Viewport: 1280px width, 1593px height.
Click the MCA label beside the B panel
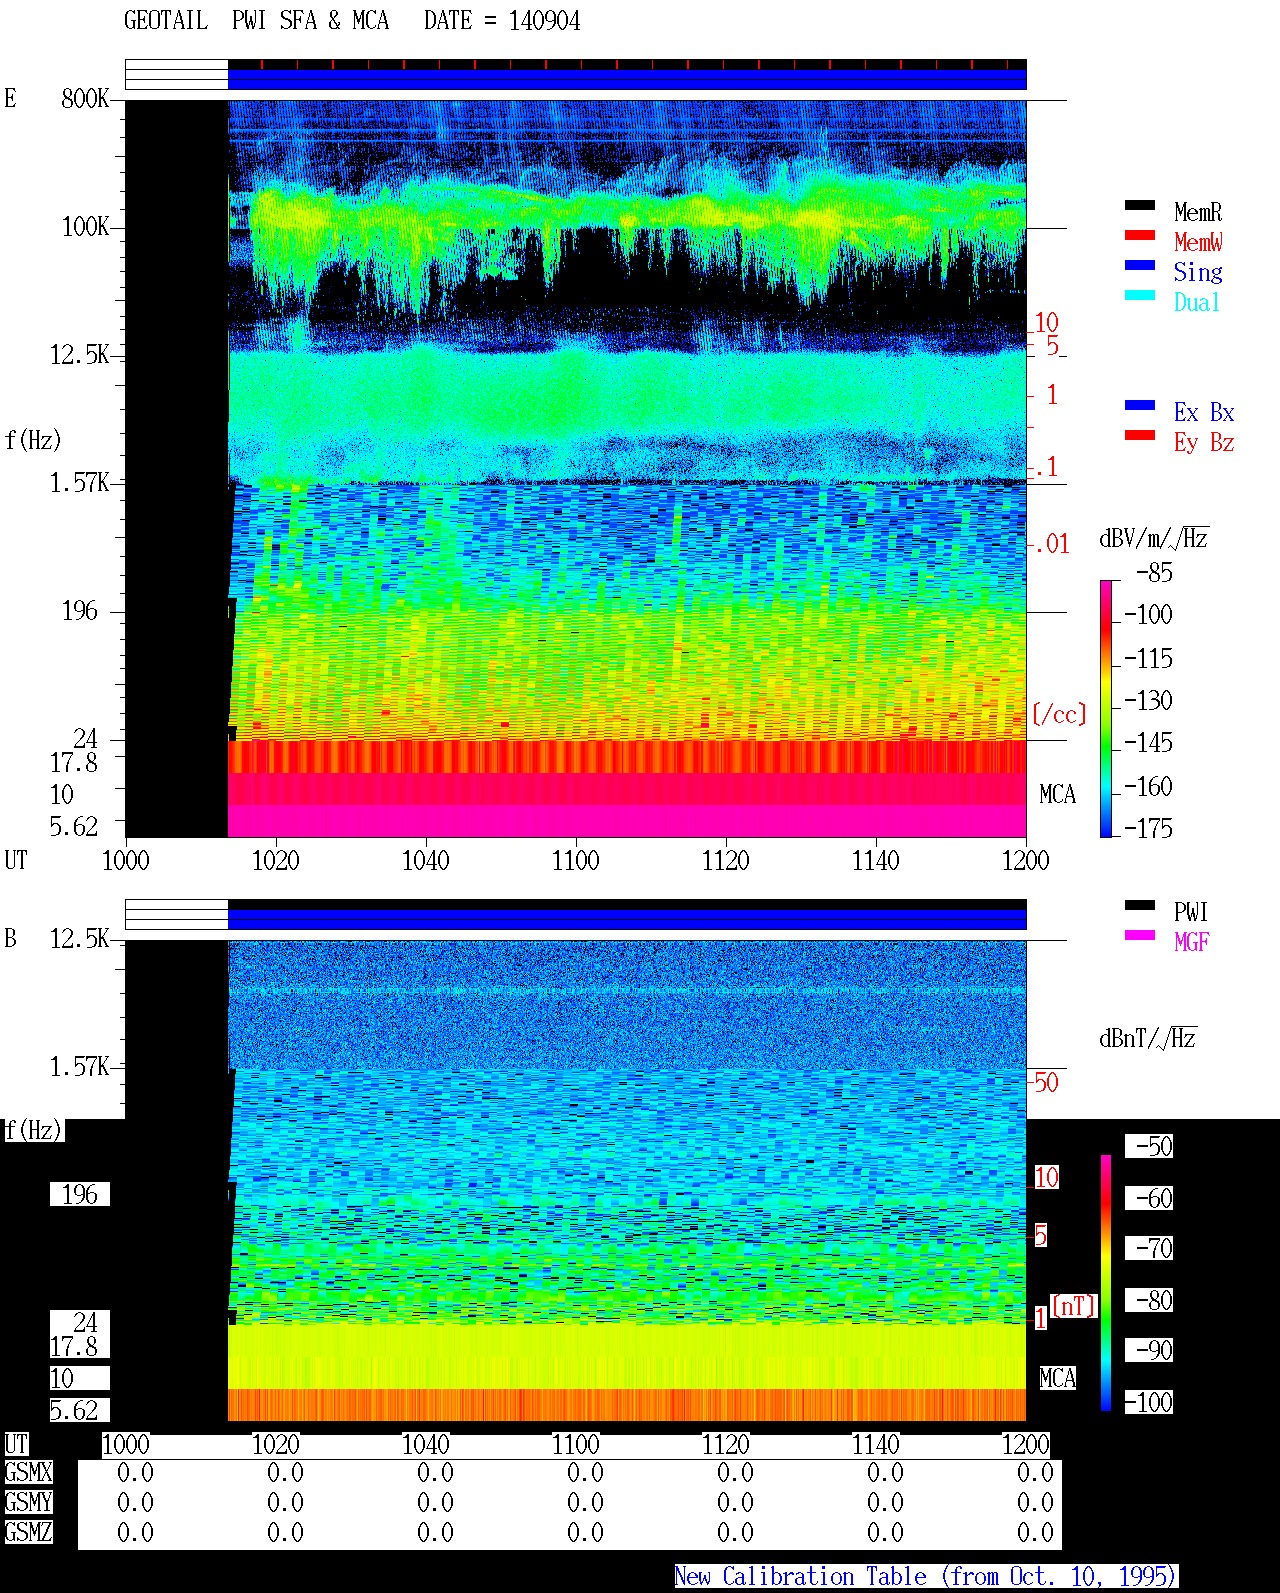coord(1057,1379)
